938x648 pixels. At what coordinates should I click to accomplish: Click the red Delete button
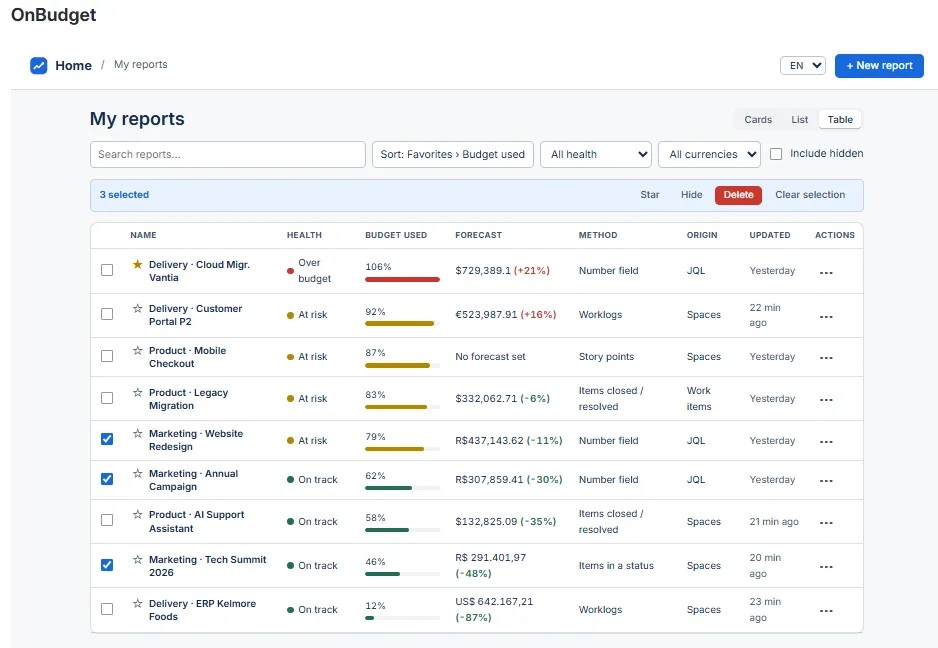tap(738, 195)
